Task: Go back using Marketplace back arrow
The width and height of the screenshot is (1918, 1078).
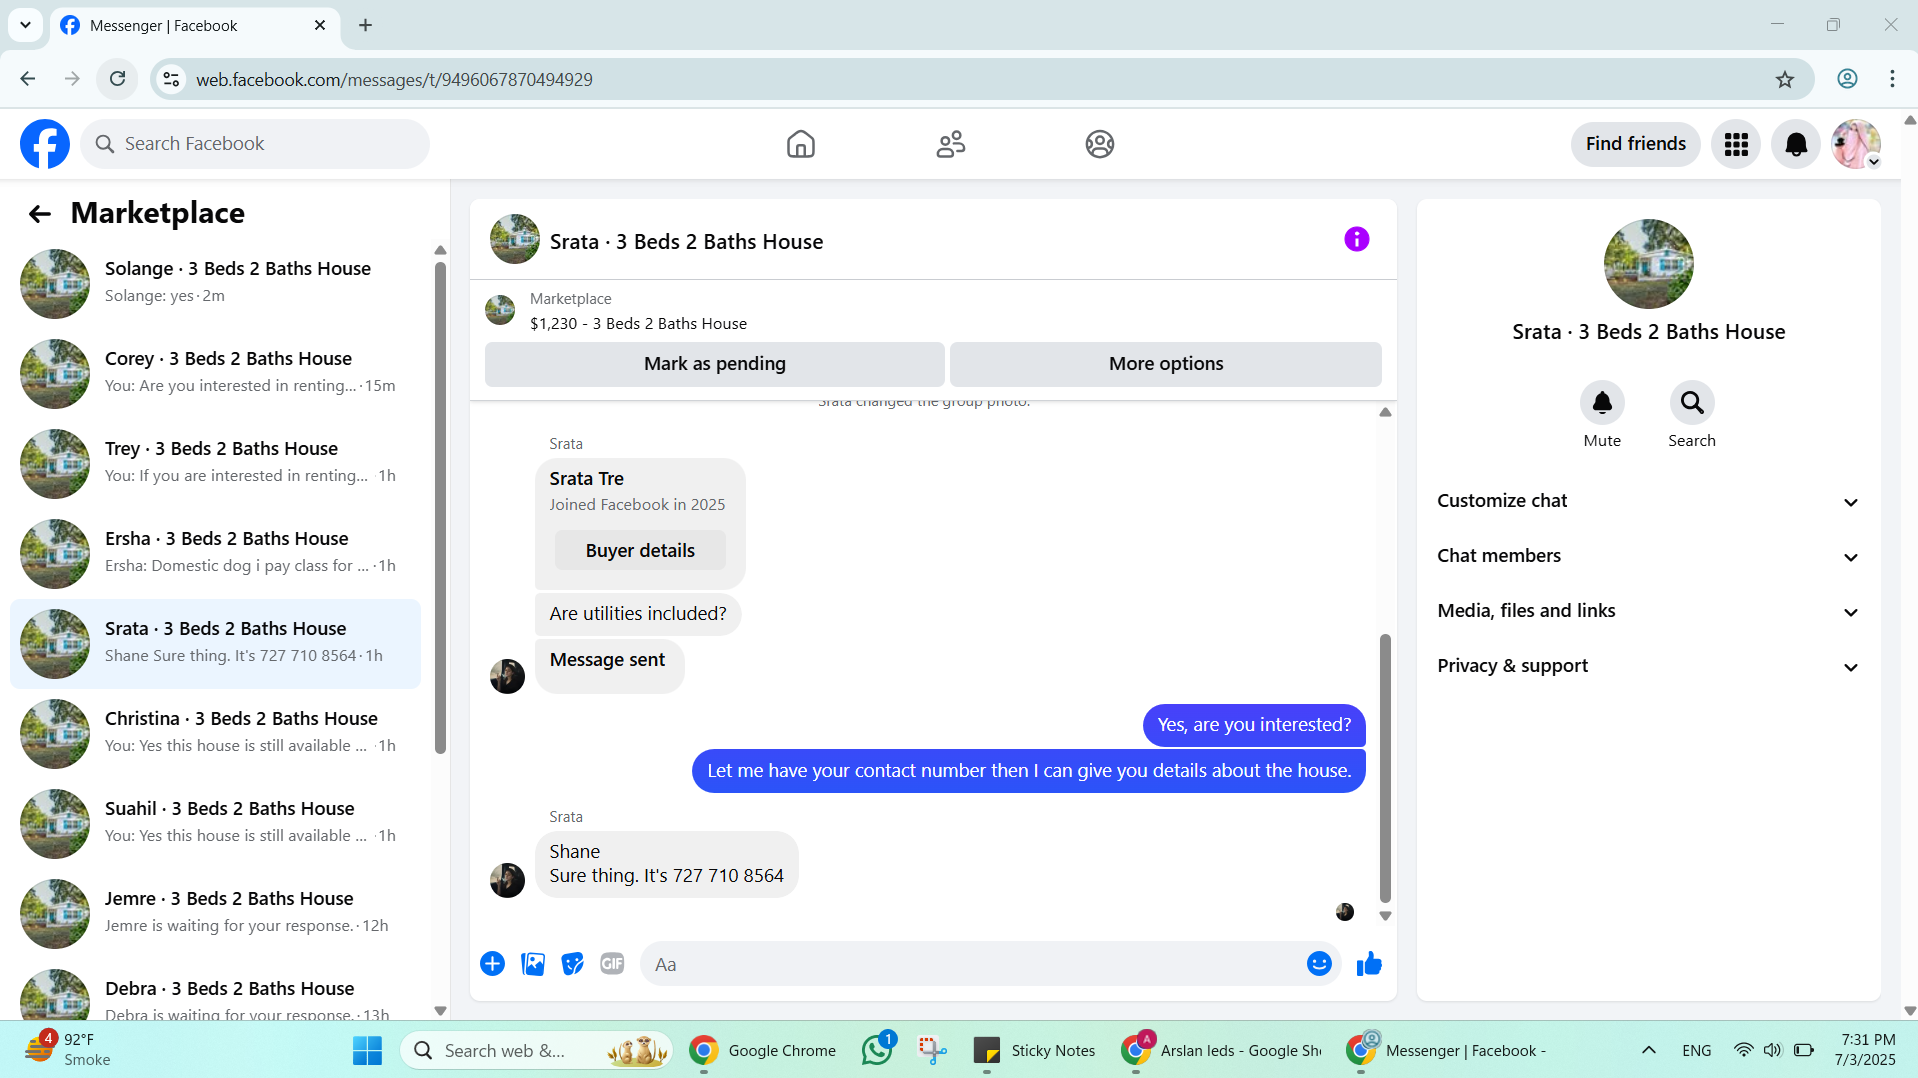Action: pyautogui.click(x=39, y=213)
